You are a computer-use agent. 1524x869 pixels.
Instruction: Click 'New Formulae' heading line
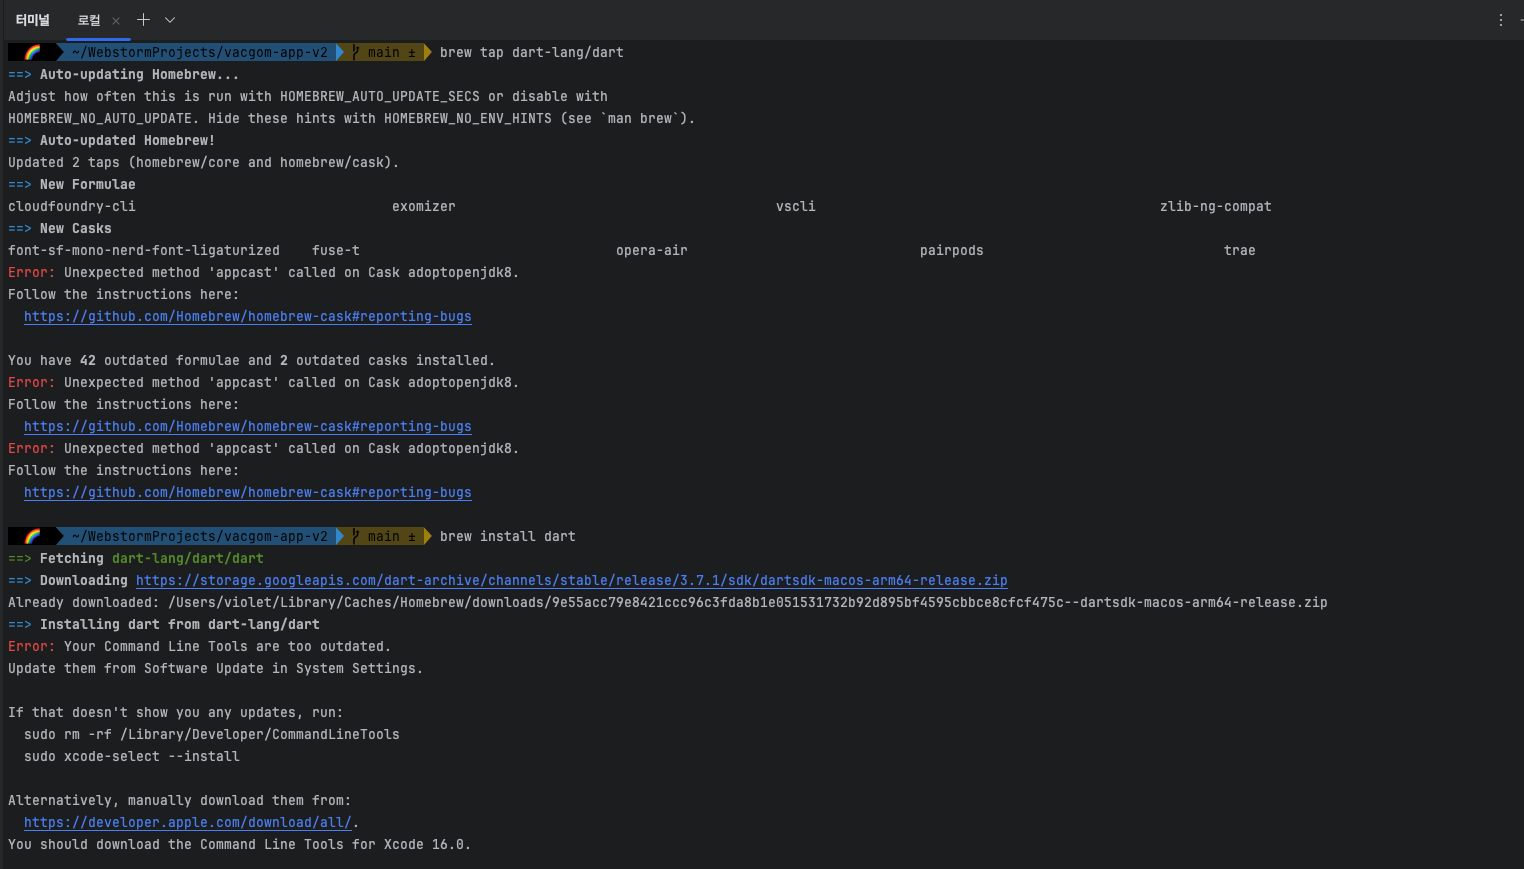[x=72, y=185]
